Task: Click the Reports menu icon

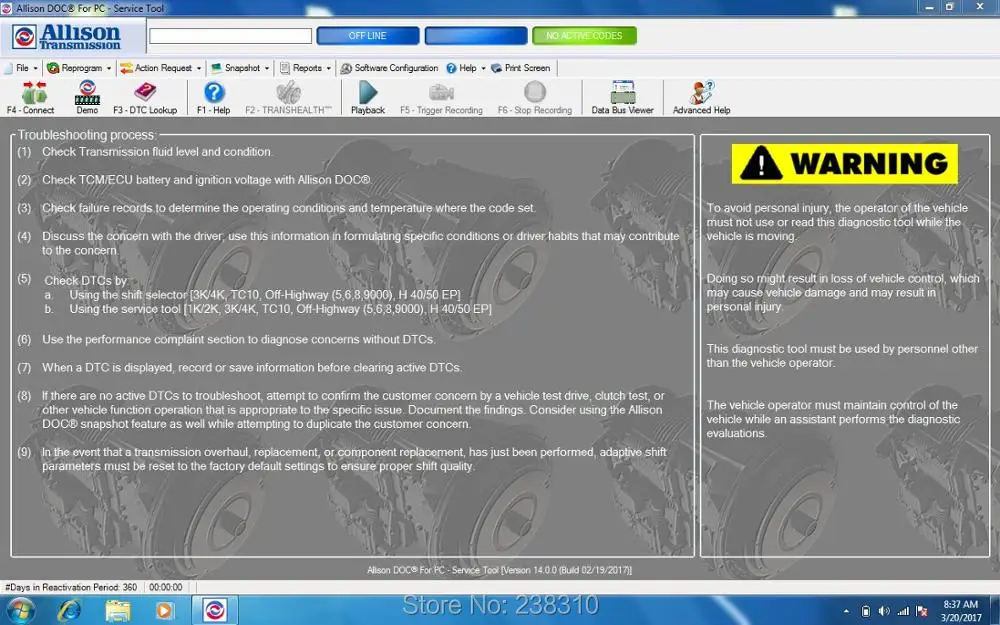Action: click(x=285, y=68)
